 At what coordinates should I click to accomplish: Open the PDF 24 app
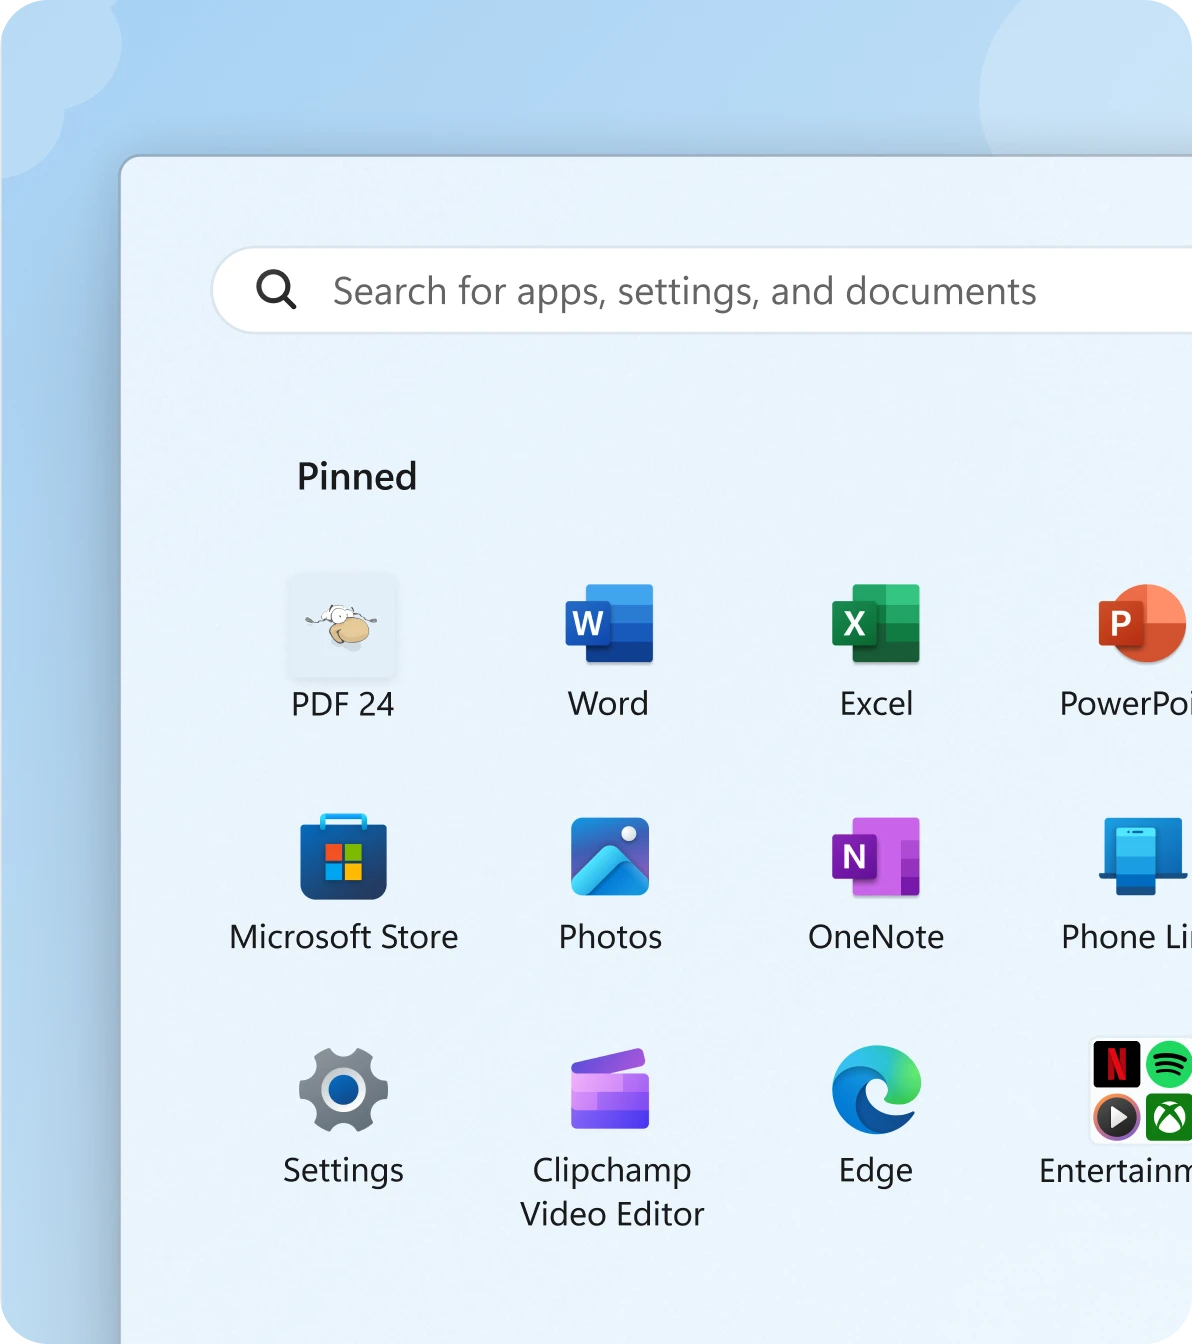pos(343,626)
